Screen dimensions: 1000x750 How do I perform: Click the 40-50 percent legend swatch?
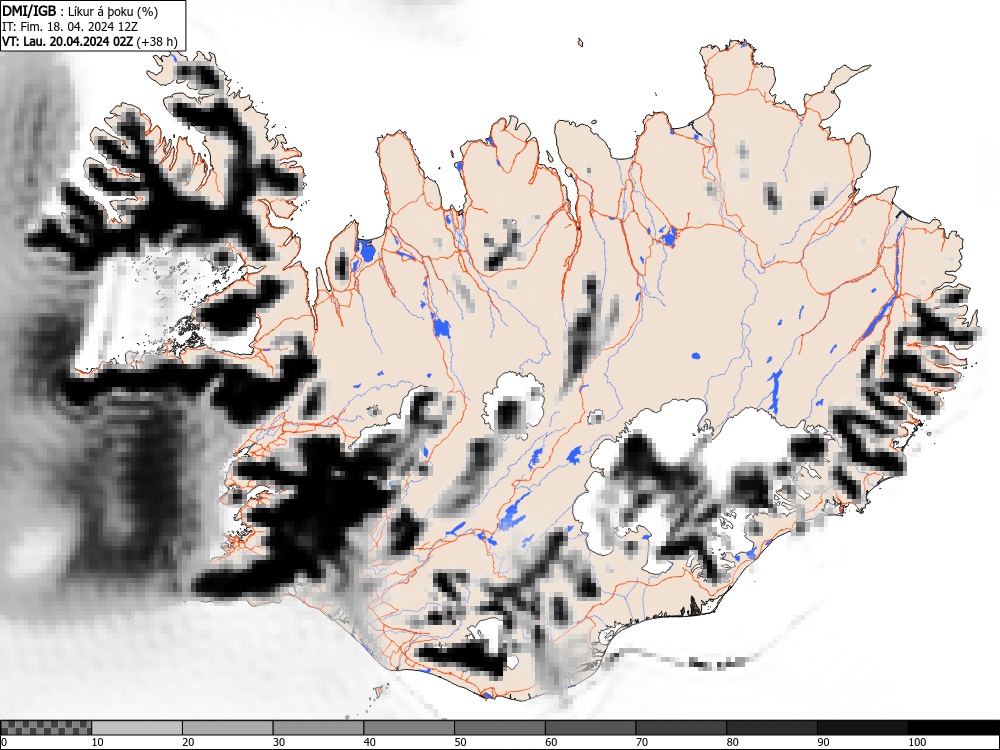(409, 728)
